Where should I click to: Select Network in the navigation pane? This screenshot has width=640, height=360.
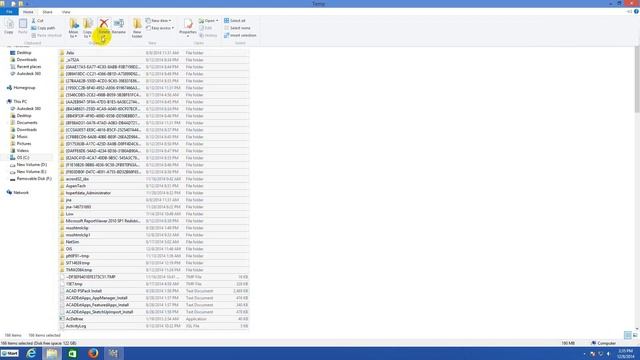[18, 193]
